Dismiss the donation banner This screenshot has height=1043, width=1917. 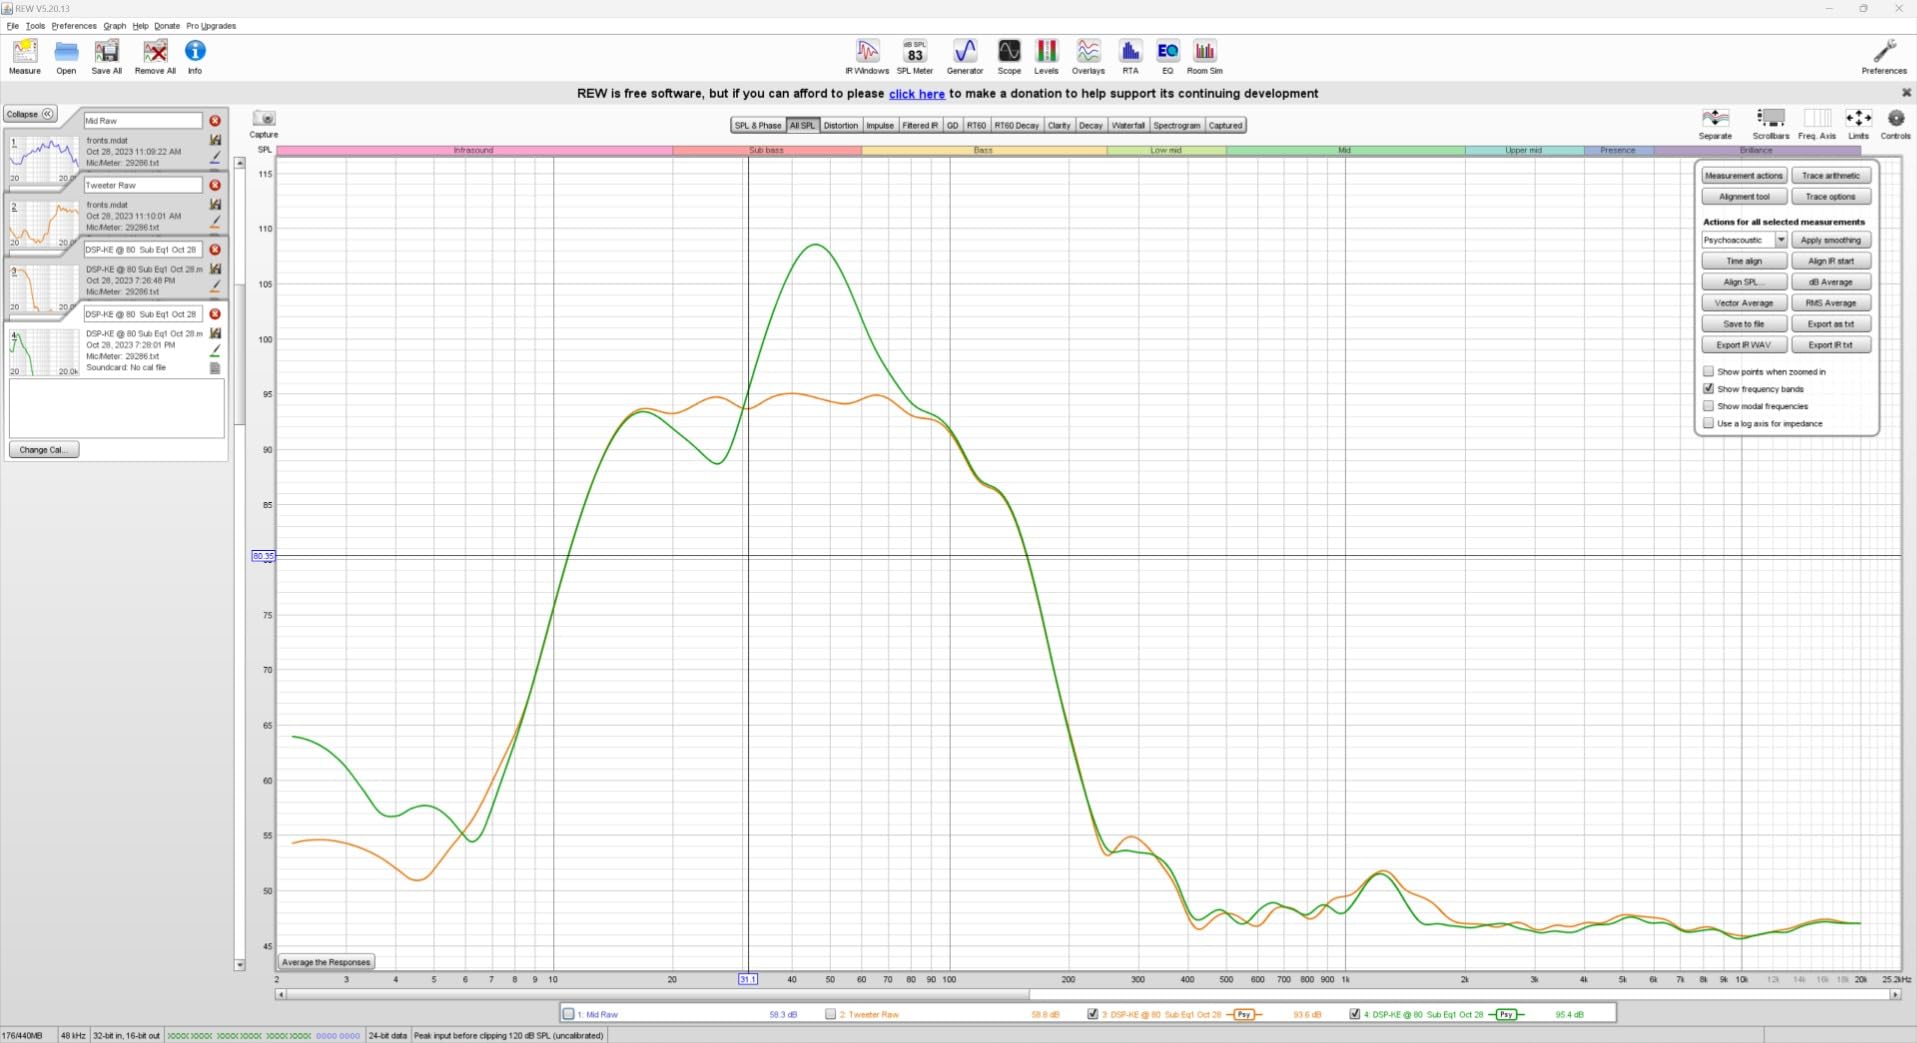point(1906,93)
